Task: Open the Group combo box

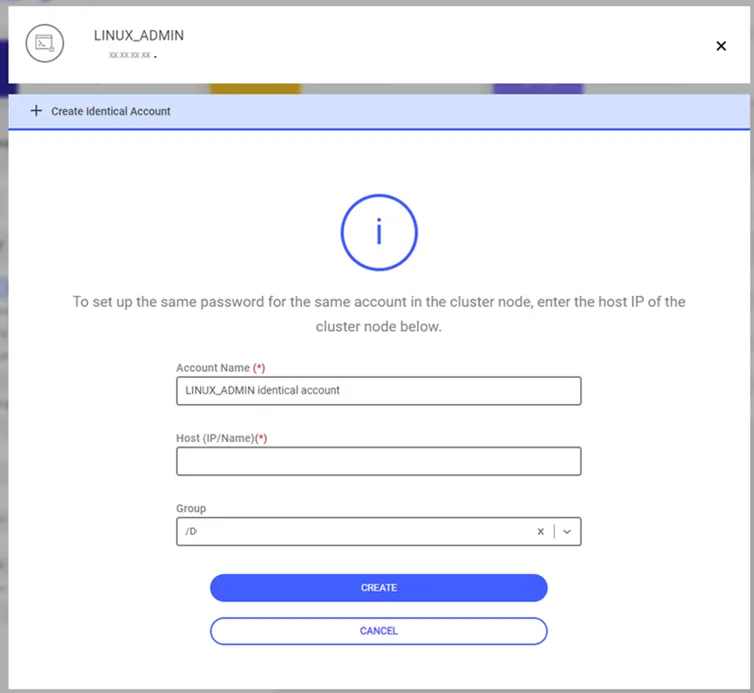Action: [378, 531]
